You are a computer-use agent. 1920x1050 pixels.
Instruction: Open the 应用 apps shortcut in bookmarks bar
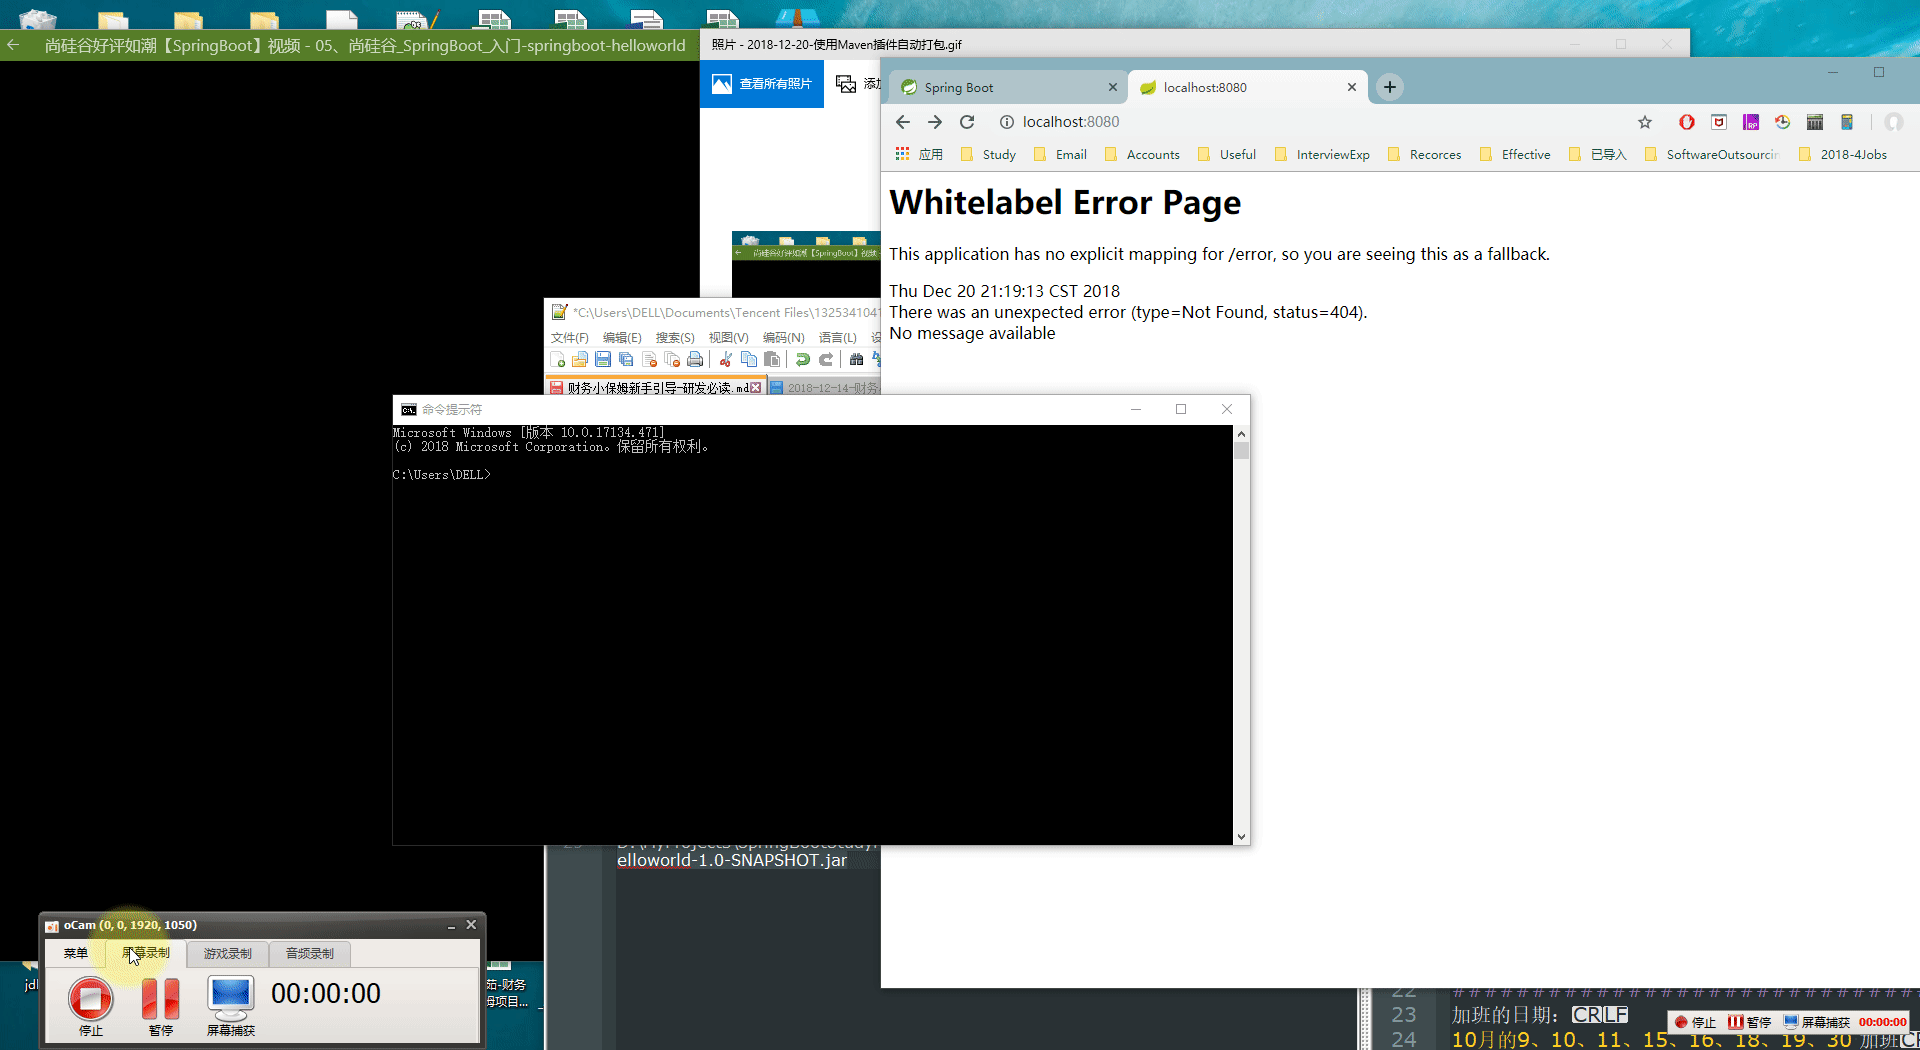point(919,154)
